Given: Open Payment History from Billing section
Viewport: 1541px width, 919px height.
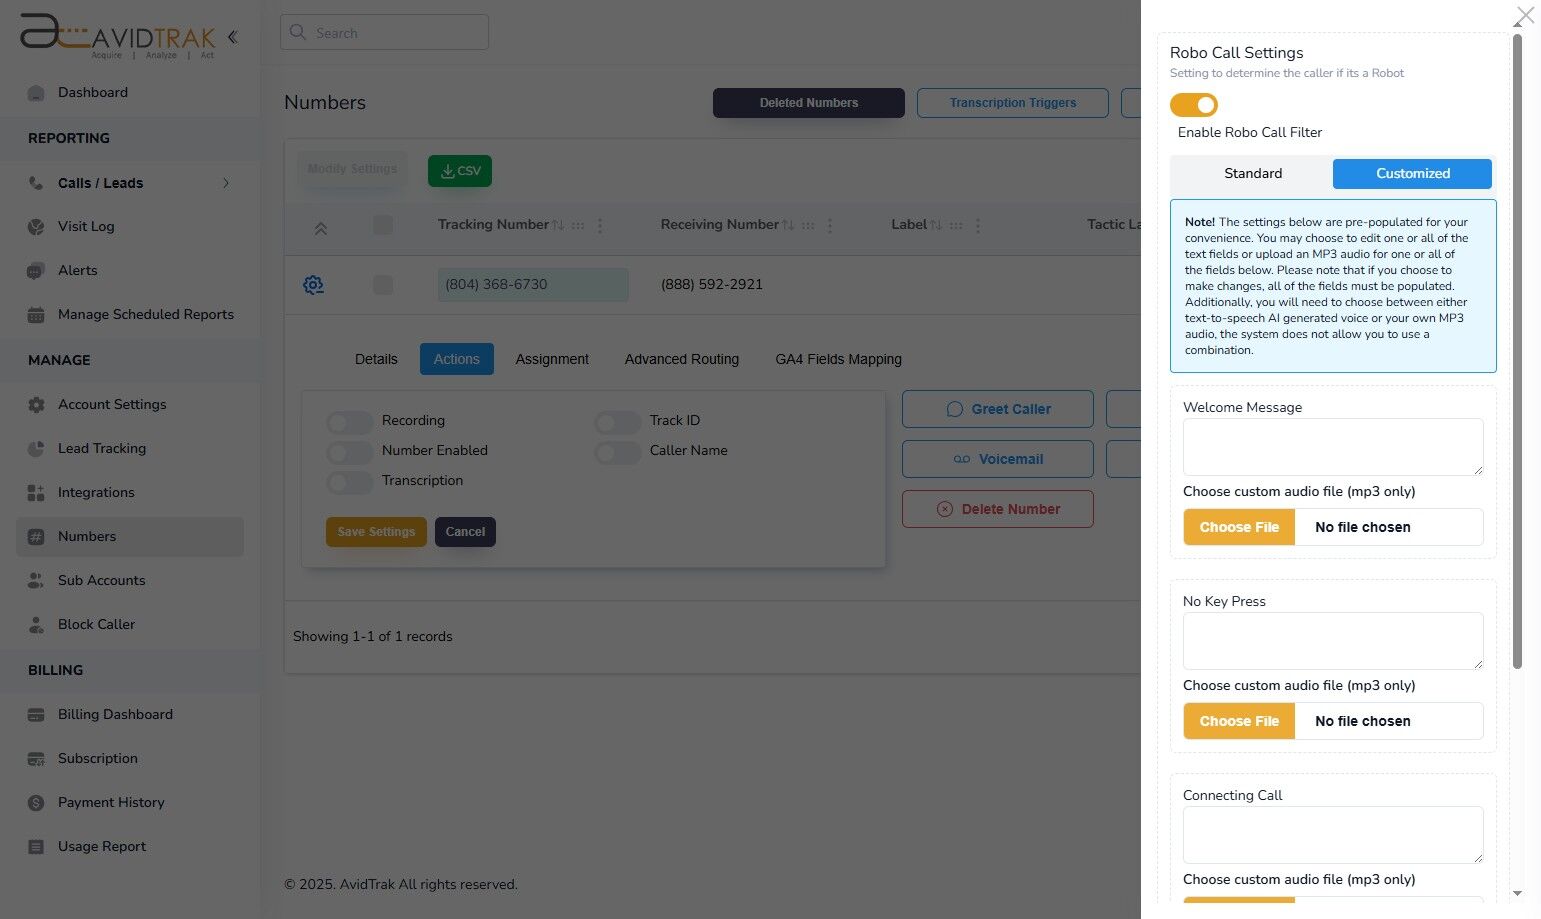Looking at the screenshot, I should 110,802.
